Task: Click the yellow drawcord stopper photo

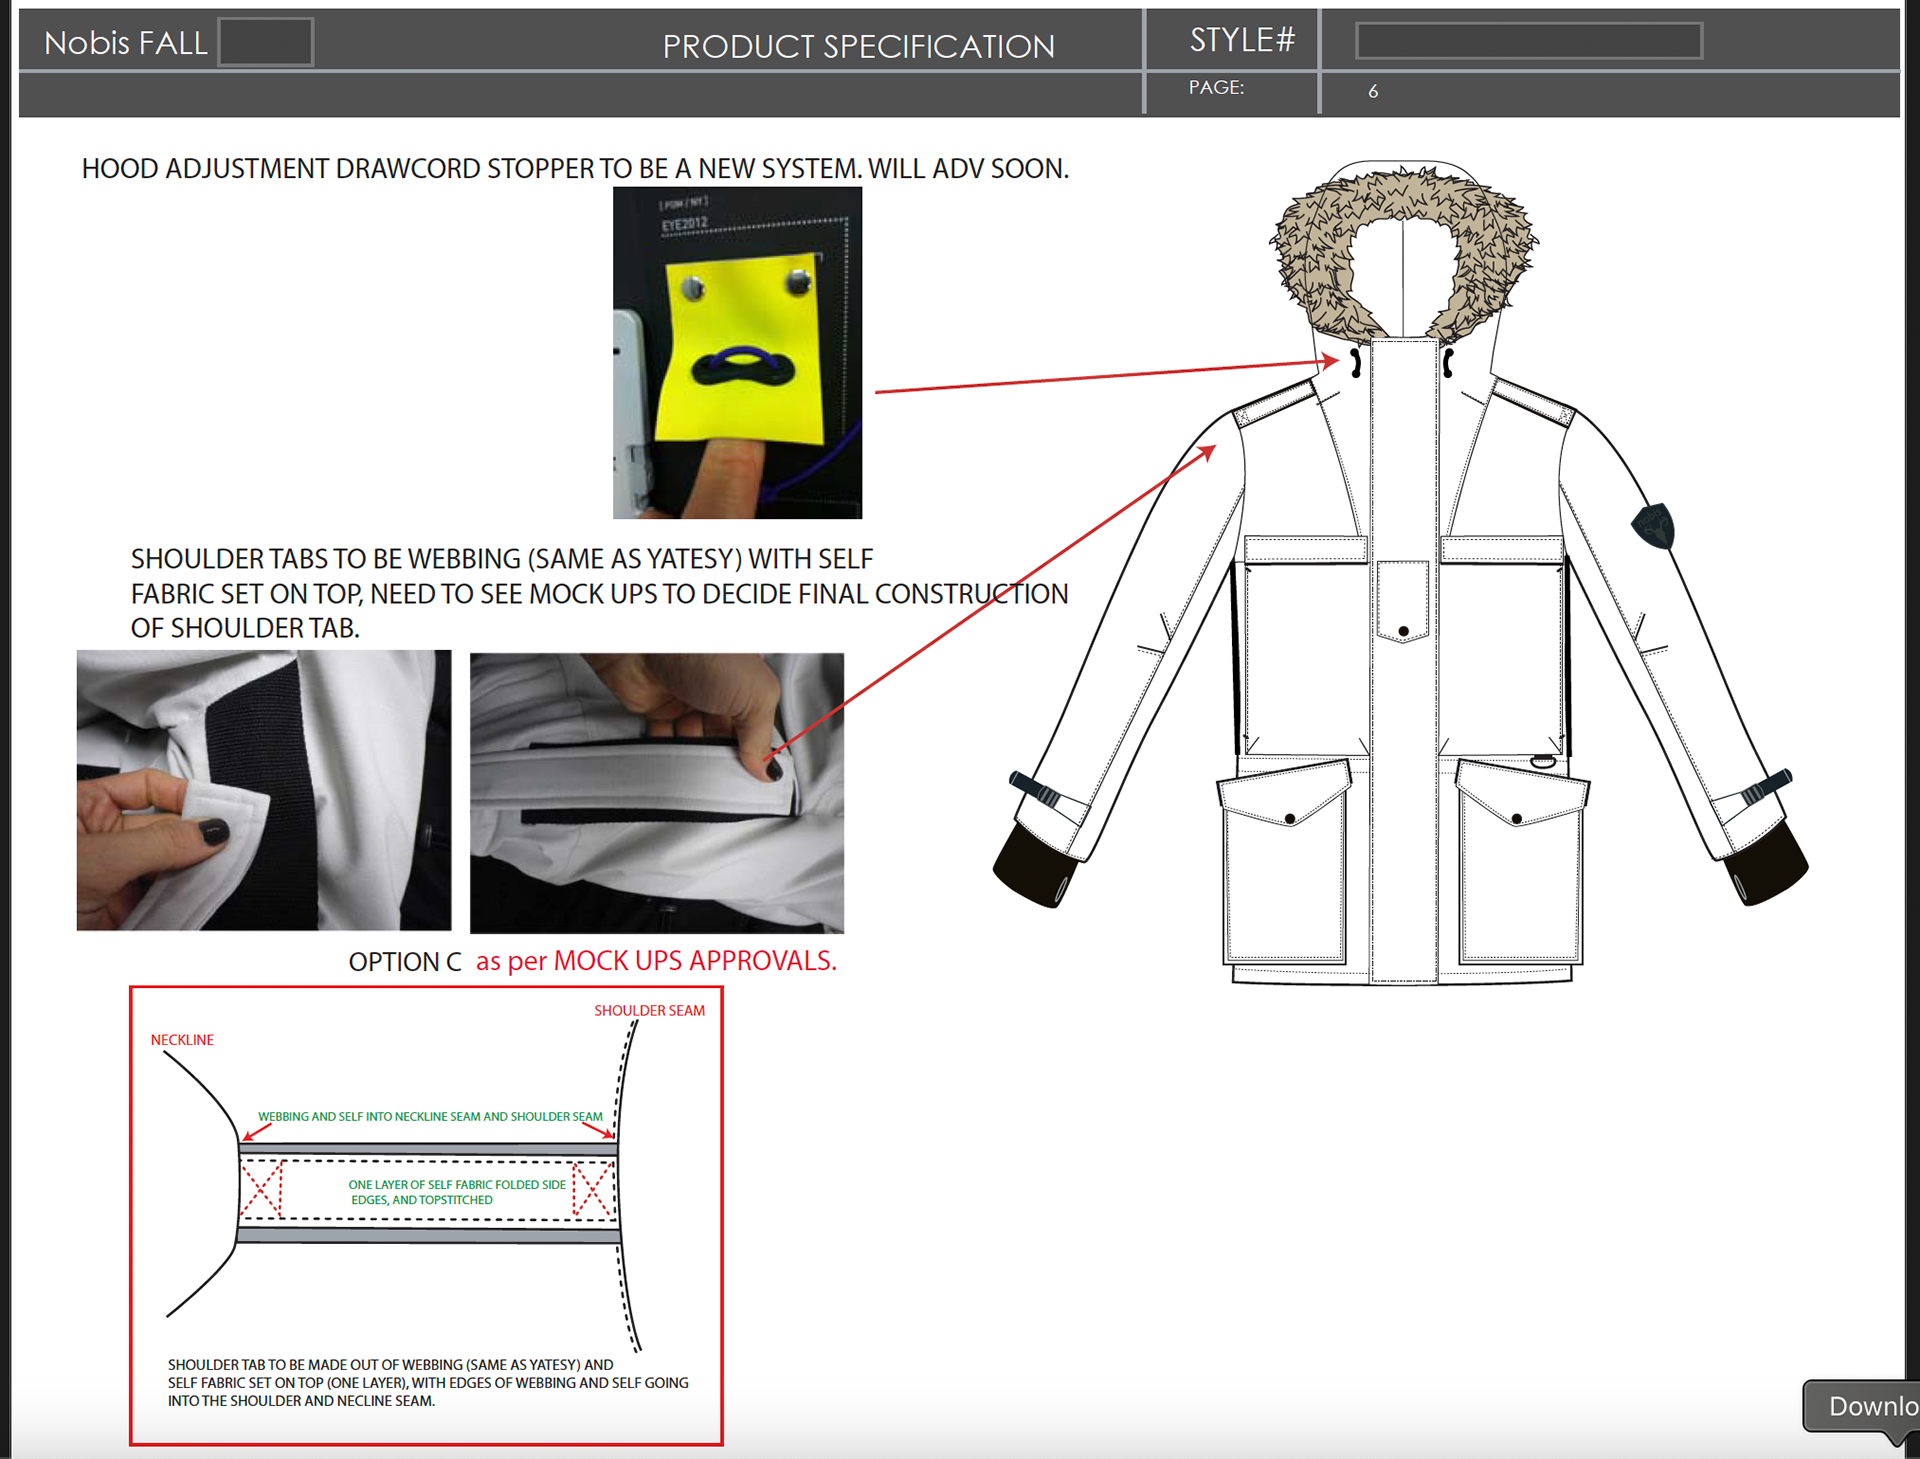Action: coord(737,352)
